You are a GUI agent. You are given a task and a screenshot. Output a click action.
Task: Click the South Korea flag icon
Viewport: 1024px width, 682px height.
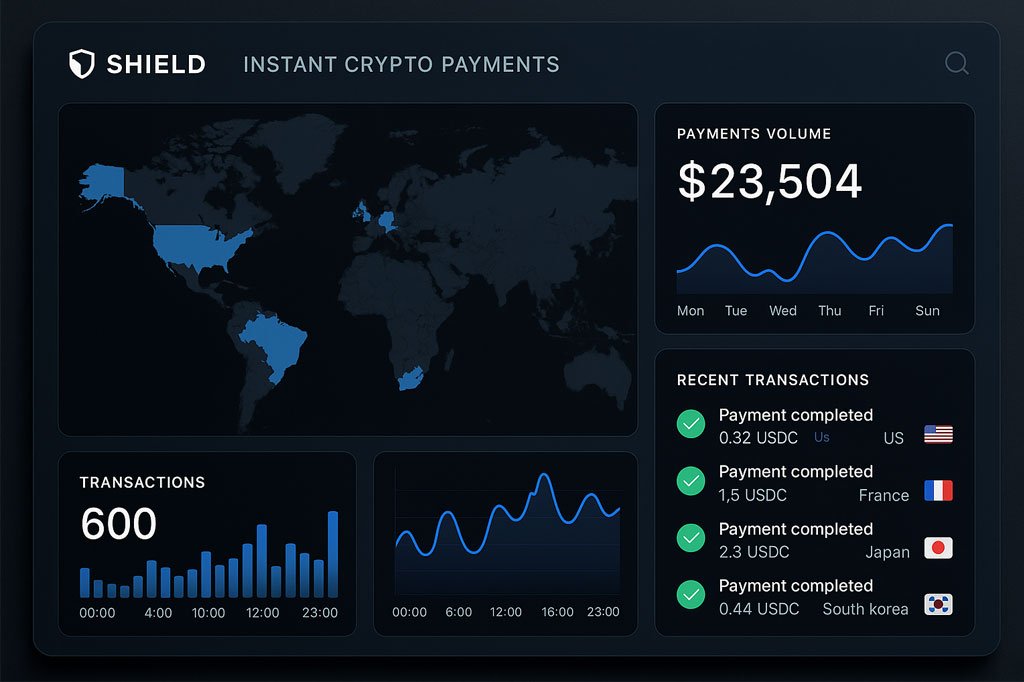coord(938,605)
